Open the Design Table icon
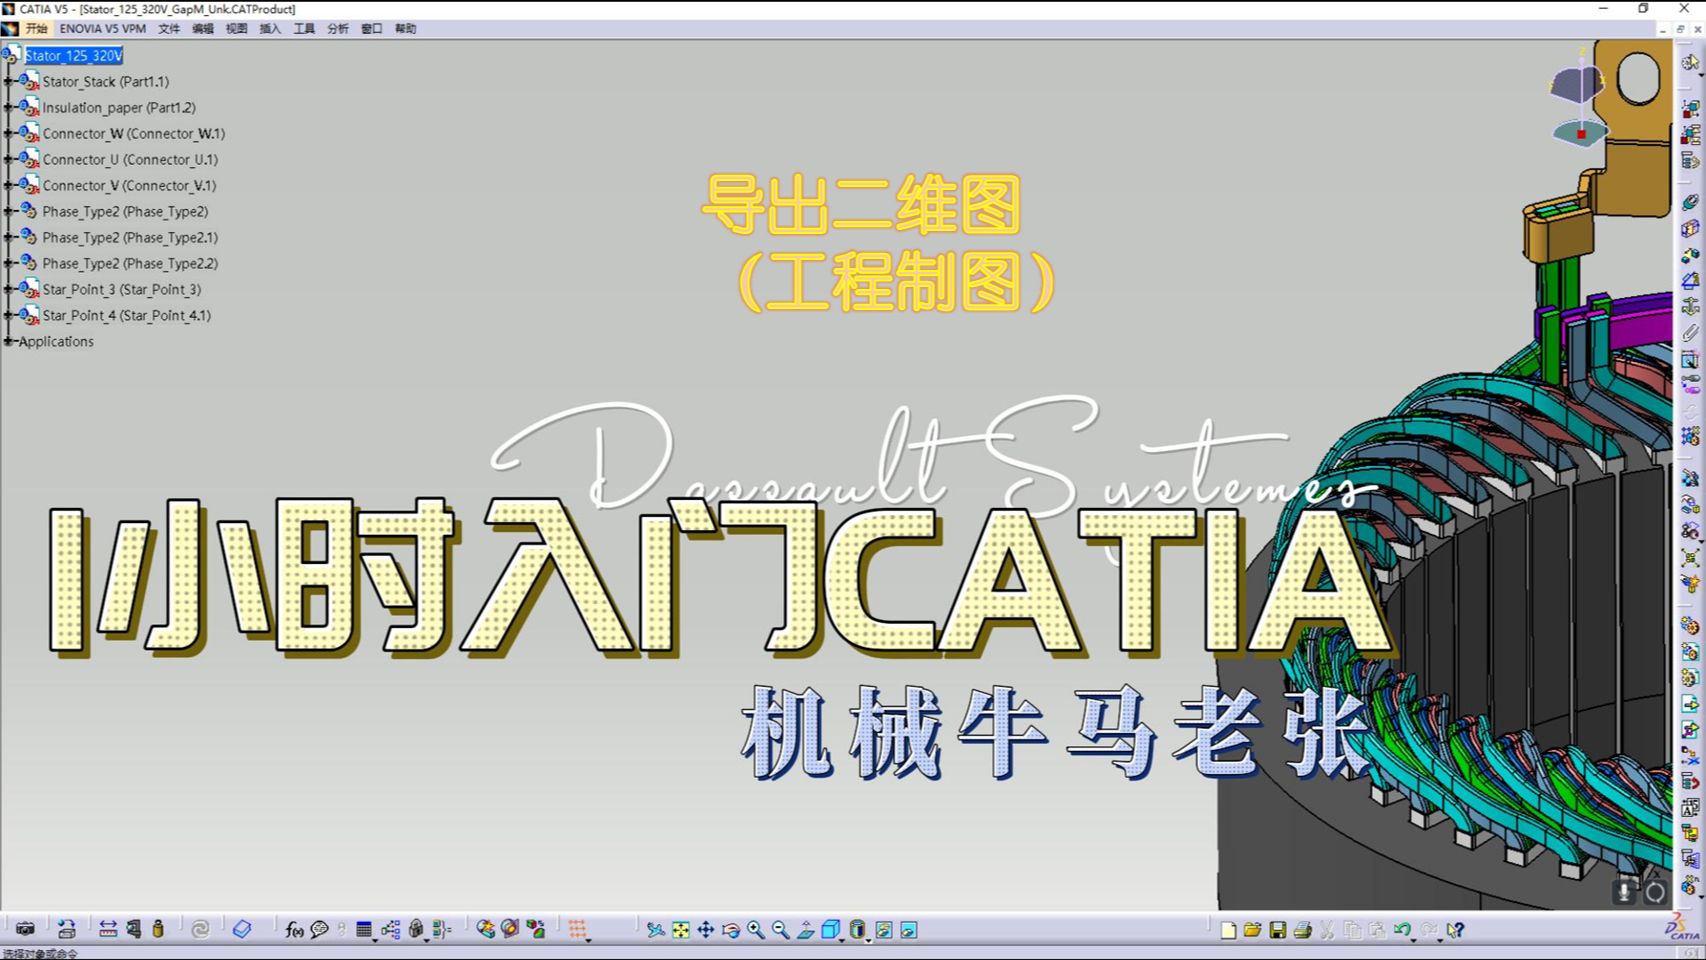This screenshot has width=1706, height=960. pyautogui.click(x=364, y=929)
